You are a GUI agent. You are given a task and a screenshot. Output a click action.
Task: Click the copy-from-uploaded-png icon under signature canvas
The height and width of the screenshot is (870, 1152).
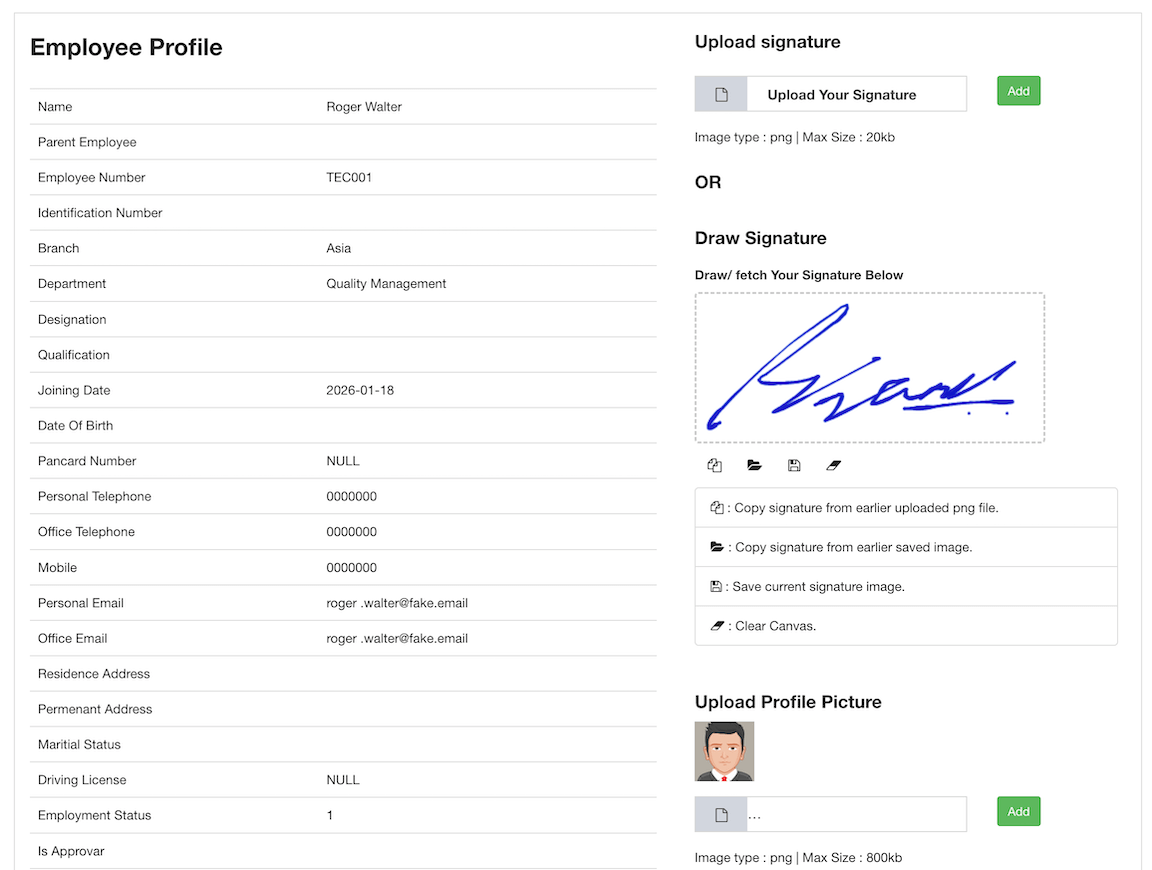coord(714,466)
